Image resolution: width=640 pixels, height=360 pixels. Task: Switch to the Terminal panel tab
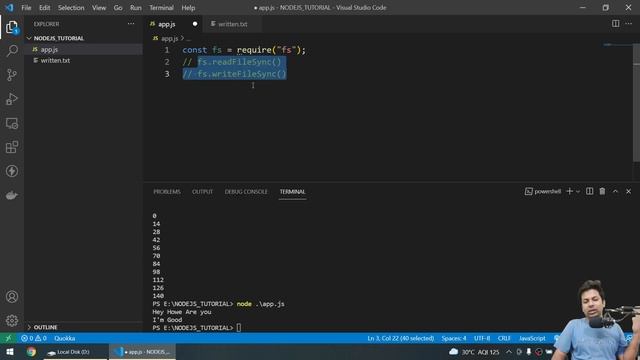coord(292,192)
